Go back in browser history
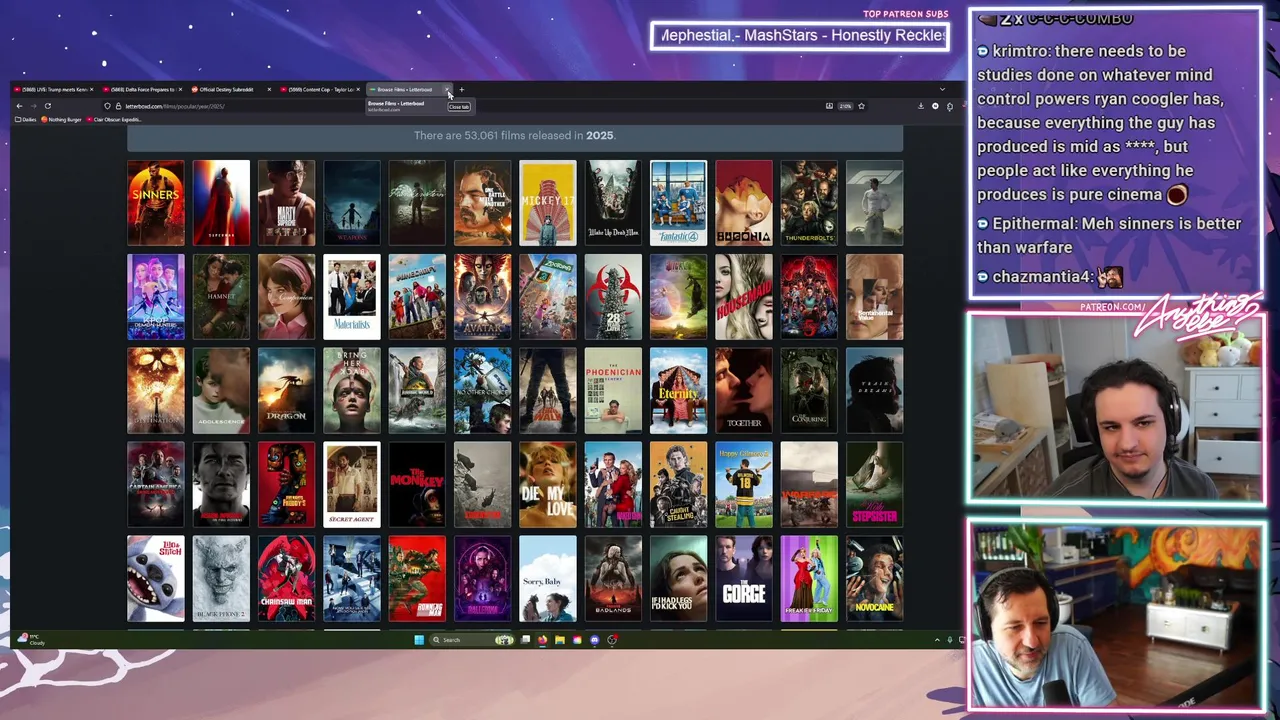1280x720 pixels. (19, 106)
